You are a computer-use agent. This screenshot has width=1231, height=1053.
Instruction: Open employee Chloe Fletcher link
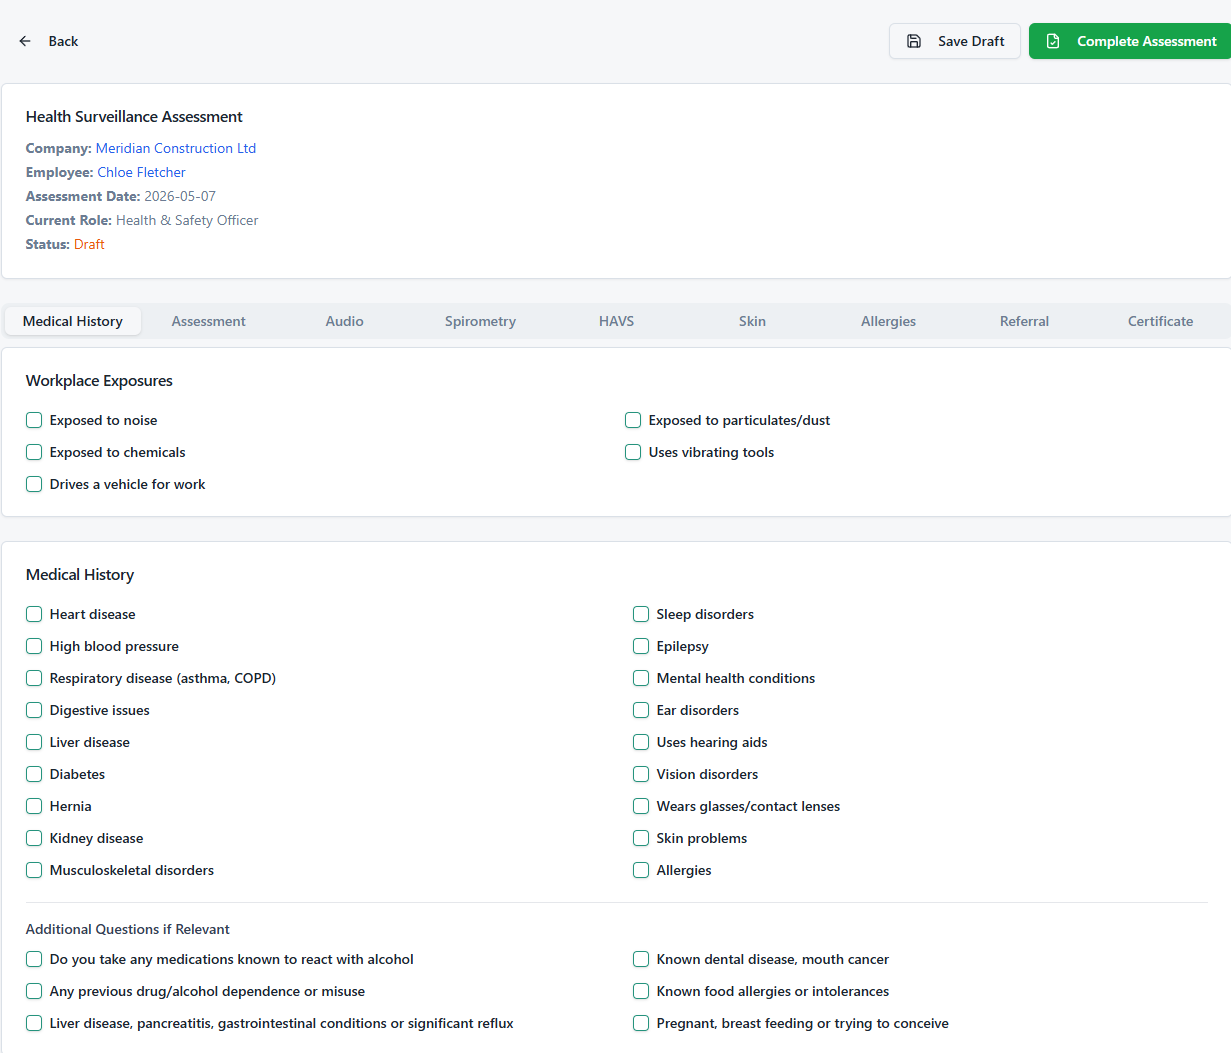141,172
